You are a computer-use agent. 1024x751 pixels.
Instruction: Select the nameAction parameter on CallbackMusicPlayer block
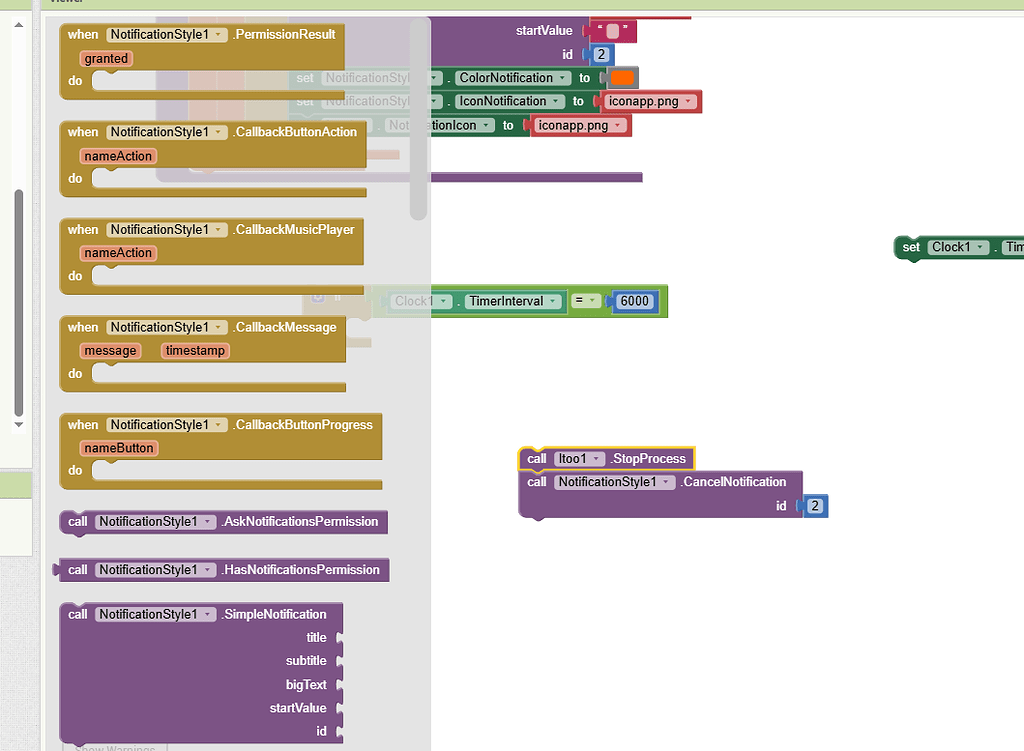click(x=117, y=253)
